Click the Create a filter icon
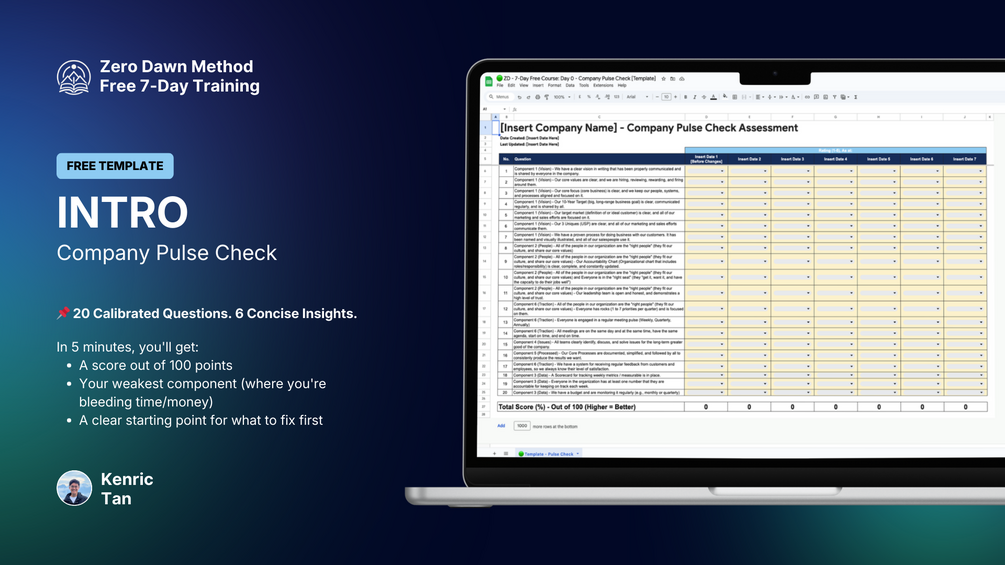The image size is (1005, 565). click(x=835, y=97)
